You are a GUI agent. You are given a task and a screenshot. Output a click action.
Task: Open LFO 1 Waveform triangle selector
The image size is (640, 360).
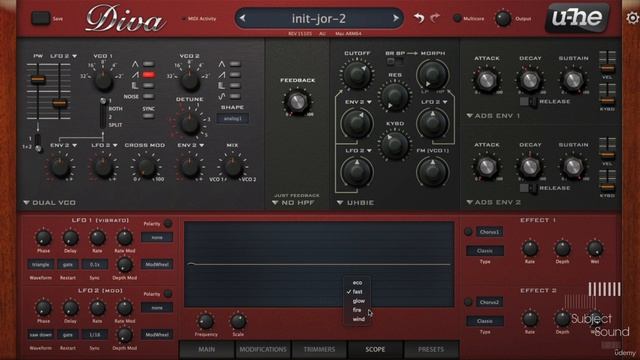41,264
